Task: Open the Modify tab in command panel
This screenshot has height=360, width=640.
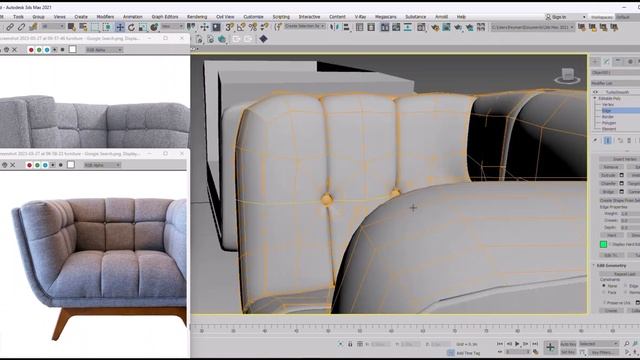Action: 607,61
